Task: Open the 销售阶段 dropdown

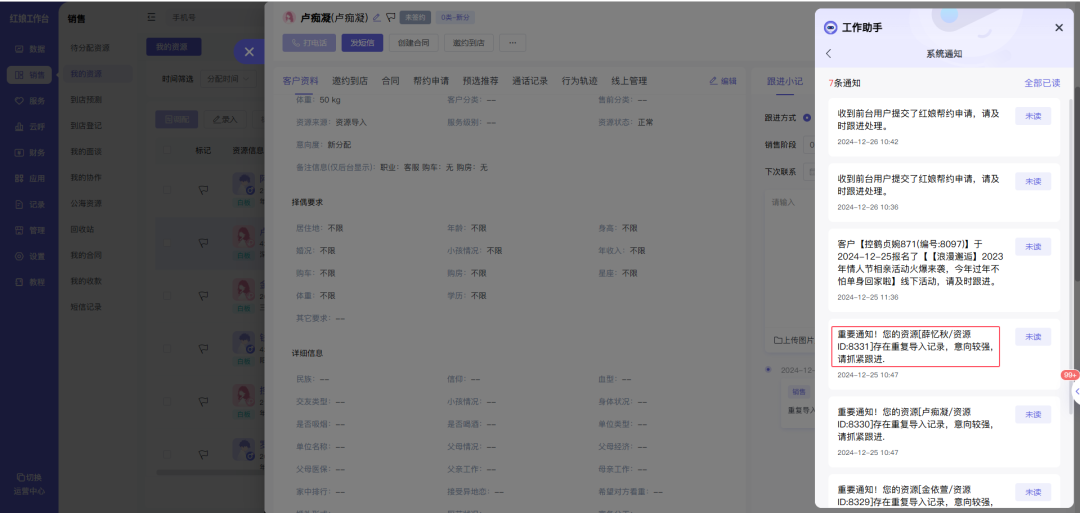Action: click(811, 145)
